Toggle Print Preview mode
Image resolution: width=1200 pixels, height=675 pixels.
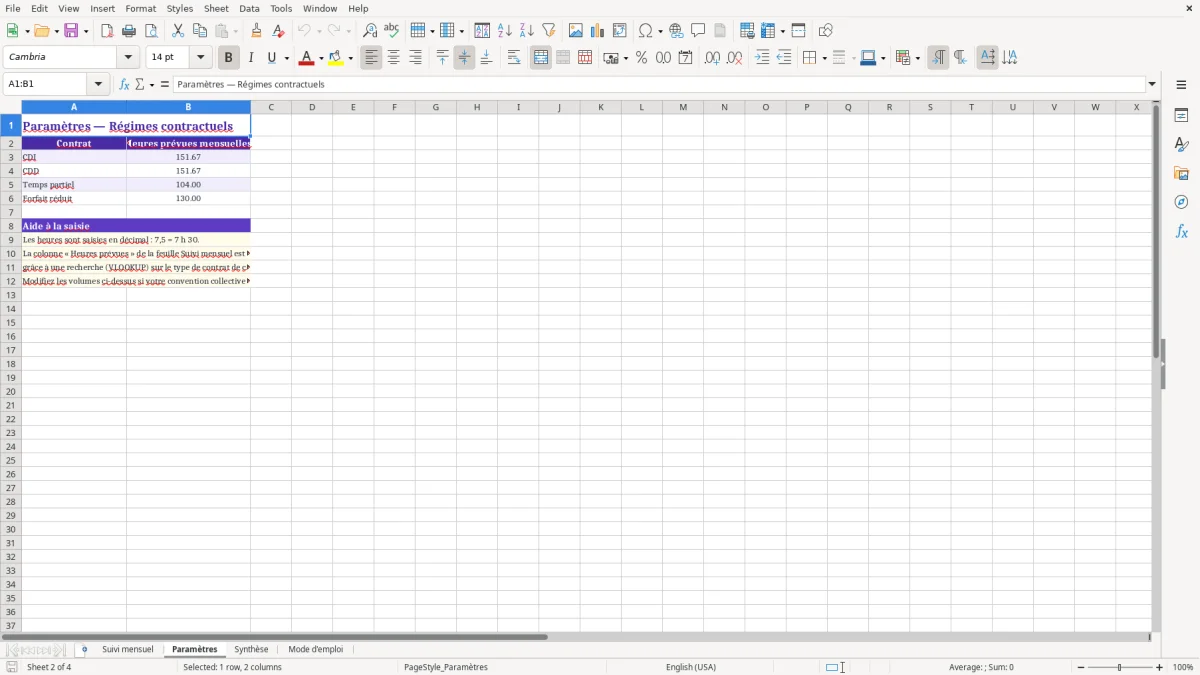tap(151, 31)
